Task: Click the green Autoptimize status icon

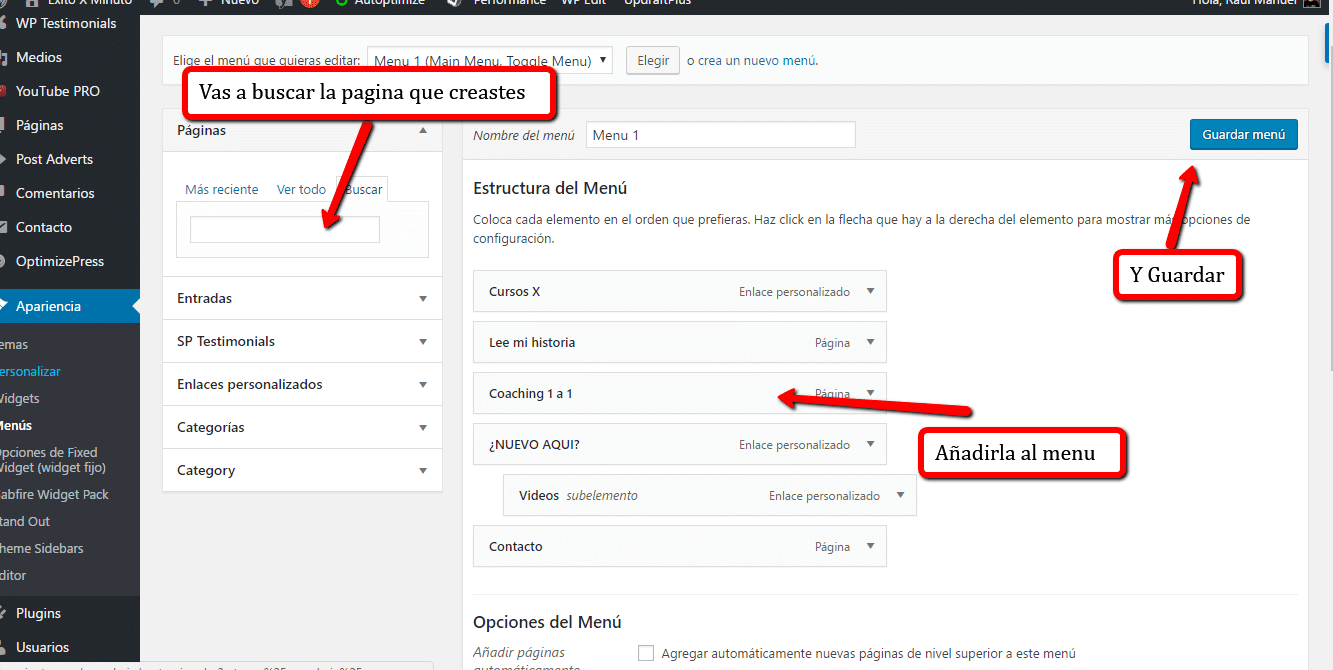Action: tap(342, 3)
